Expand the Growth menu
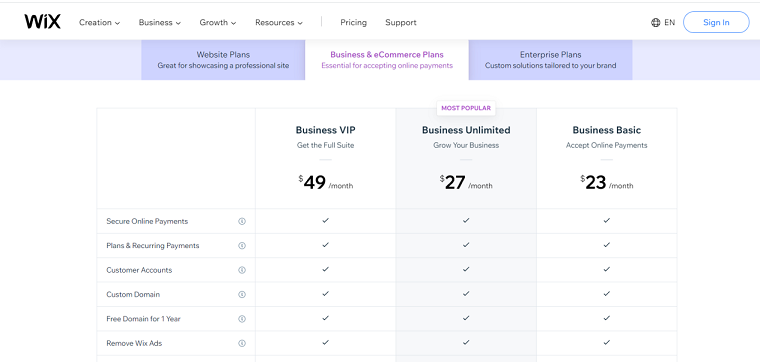 tap(218, 22)
